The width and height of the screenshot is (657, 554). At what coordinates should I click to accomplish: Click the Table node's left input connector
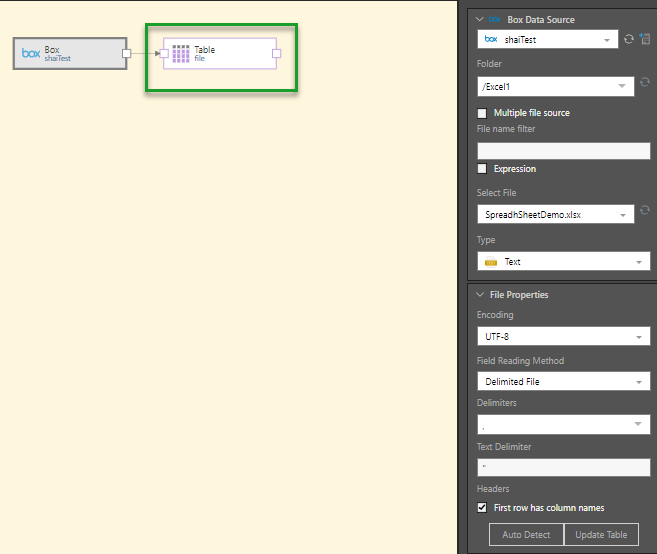pos(165,53)
